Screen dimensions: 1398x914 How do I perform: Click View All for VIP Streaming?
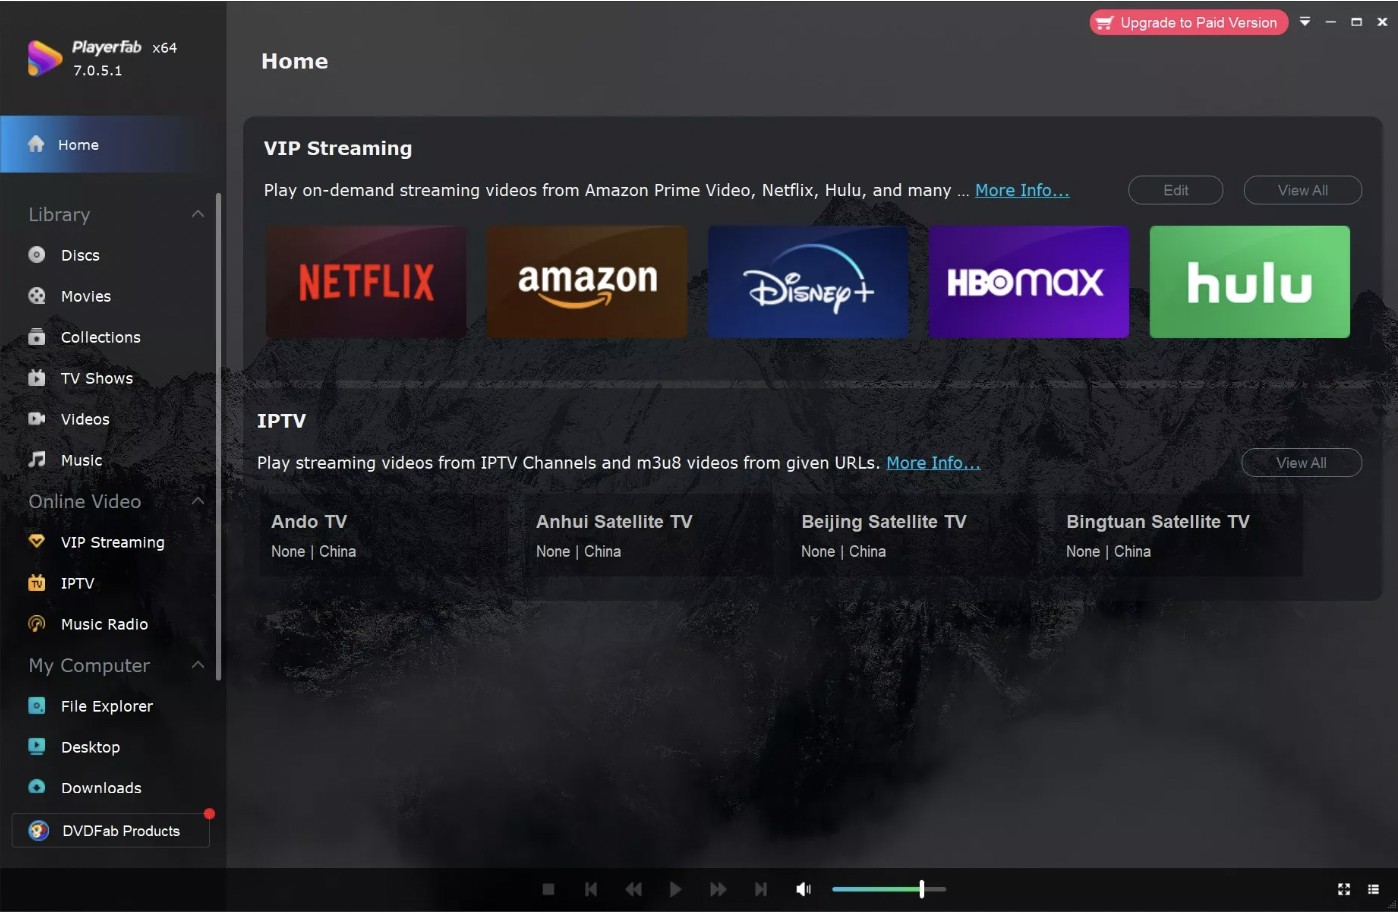1302,190
